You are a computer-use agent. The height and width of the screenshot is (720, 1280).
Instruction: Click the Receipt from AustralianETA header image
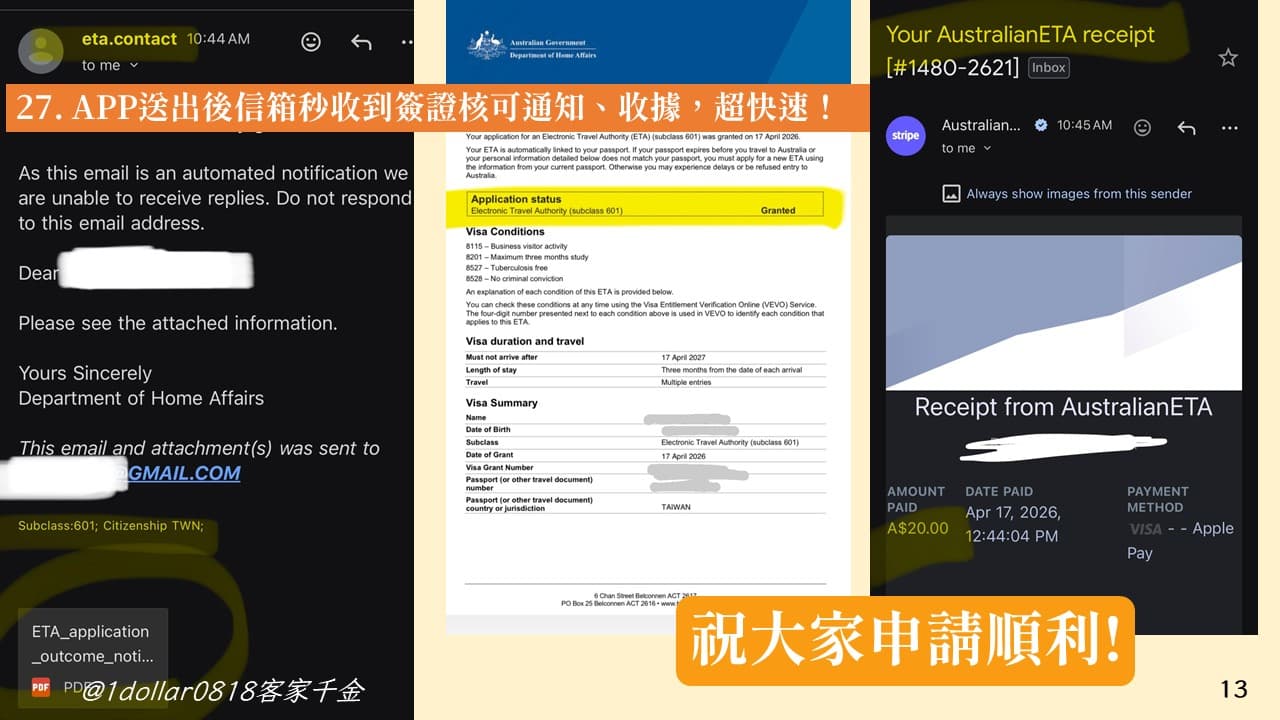(1063, 312)
